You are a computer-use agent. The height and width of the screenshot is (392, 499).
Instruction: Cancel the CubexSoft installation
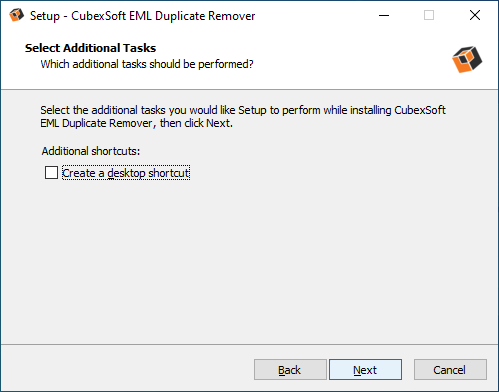pos(450,369)
